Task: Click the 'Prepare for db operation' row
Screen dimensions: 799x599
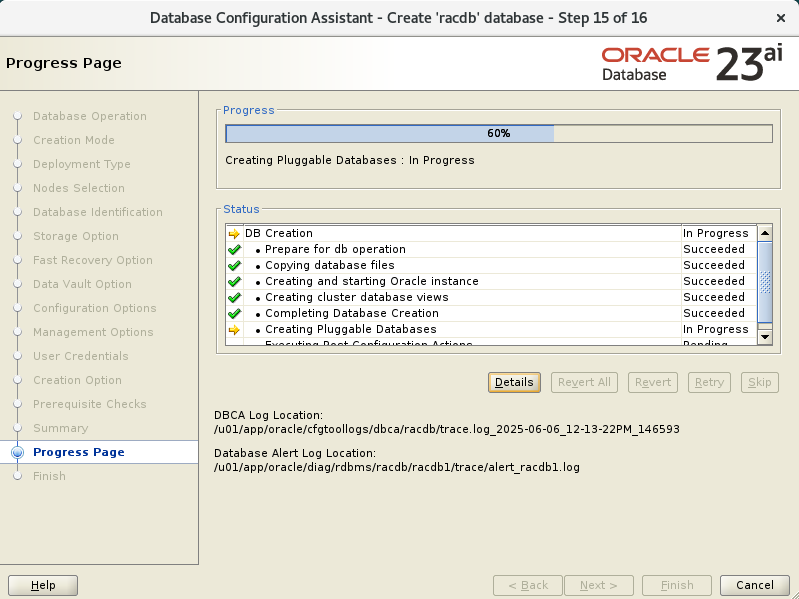Action: (491, 249)
